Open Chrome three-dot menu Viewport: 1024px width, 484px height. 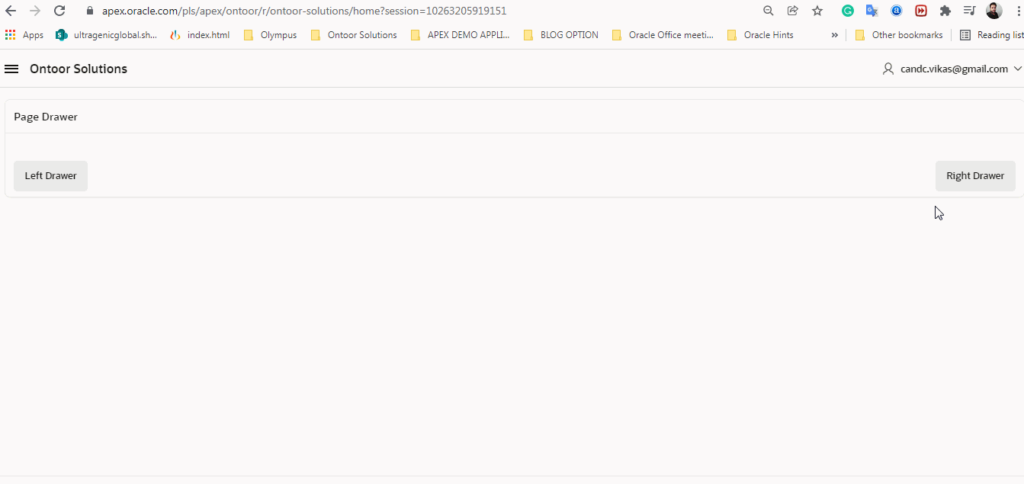[x=1016, y=11]
